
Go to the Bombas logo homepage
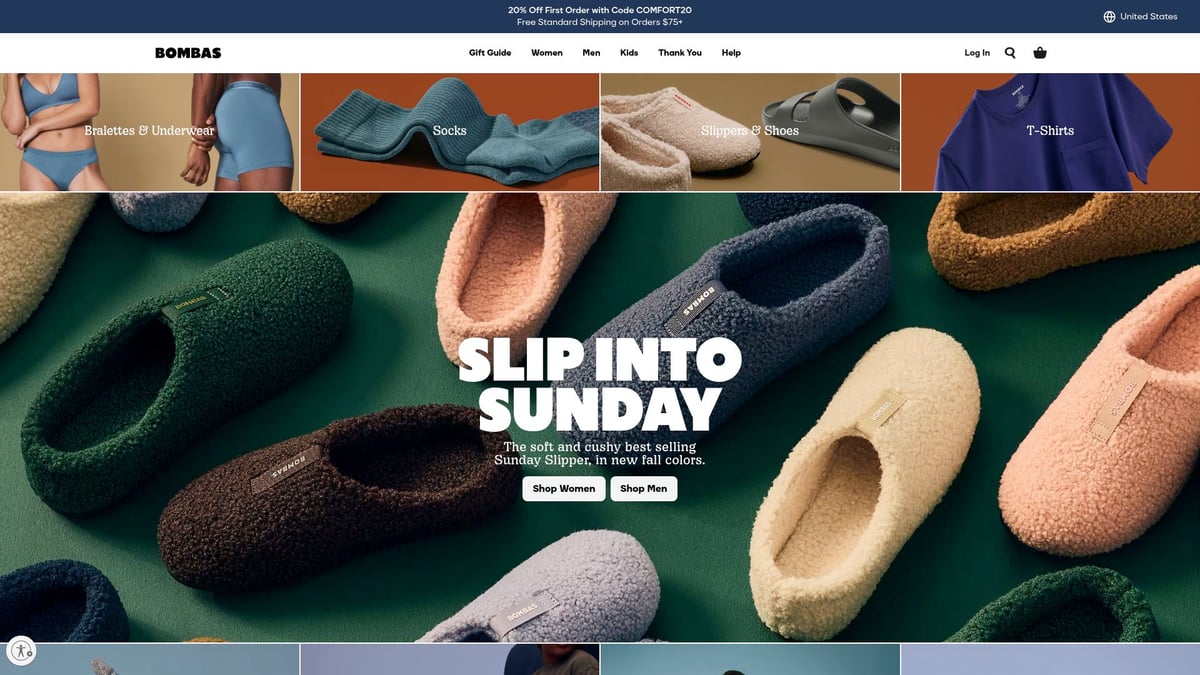tap(188, 53)
